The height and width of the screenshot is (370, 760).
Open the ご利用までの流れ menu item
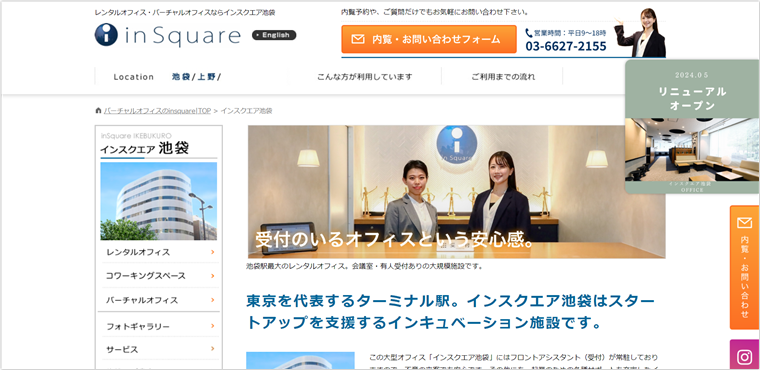[503, 77]
